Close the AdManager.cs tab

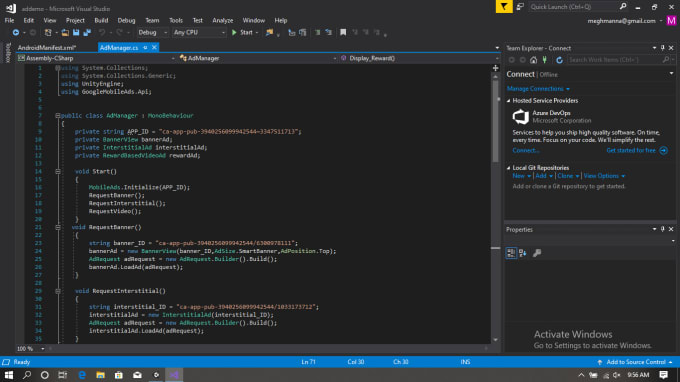pyautogui.click(x=154, y=48)
